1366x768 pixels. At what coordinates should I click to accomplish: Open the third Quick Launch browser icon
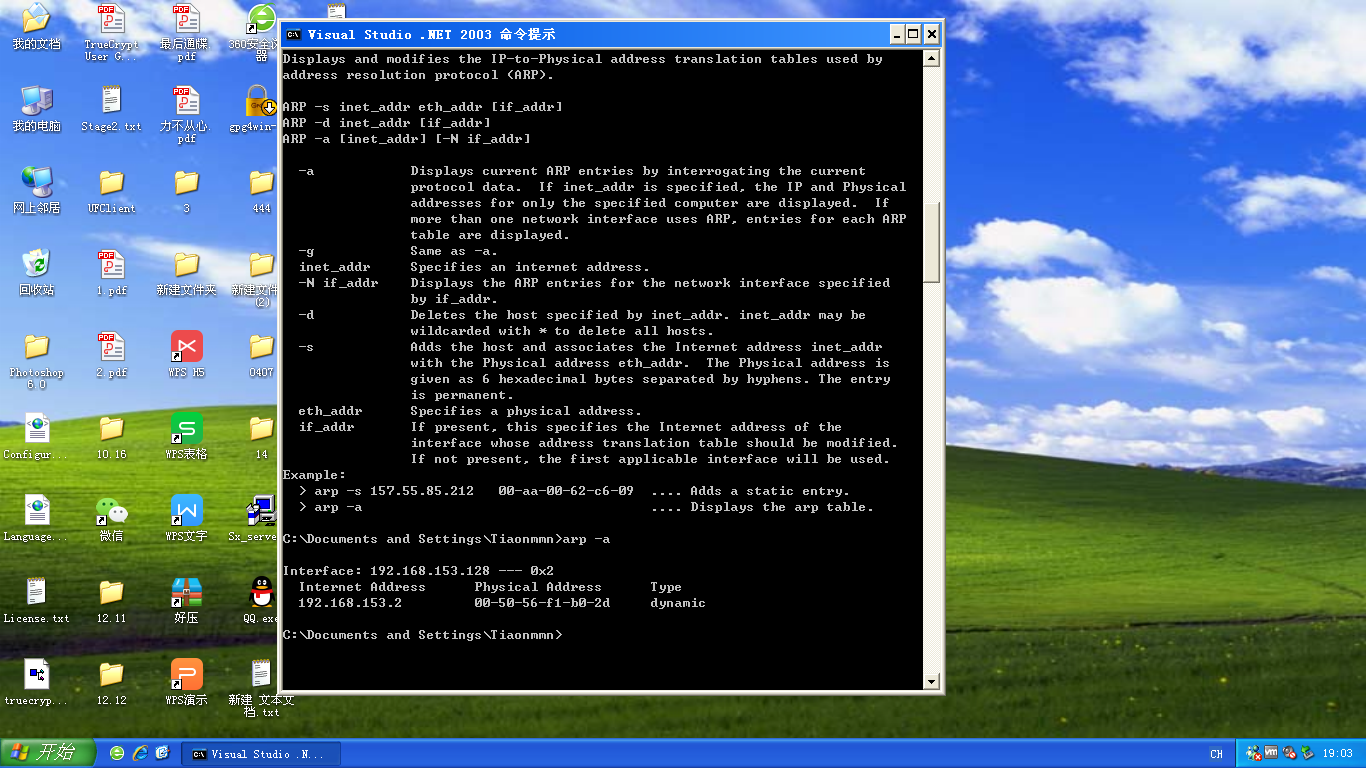(163, 753)
